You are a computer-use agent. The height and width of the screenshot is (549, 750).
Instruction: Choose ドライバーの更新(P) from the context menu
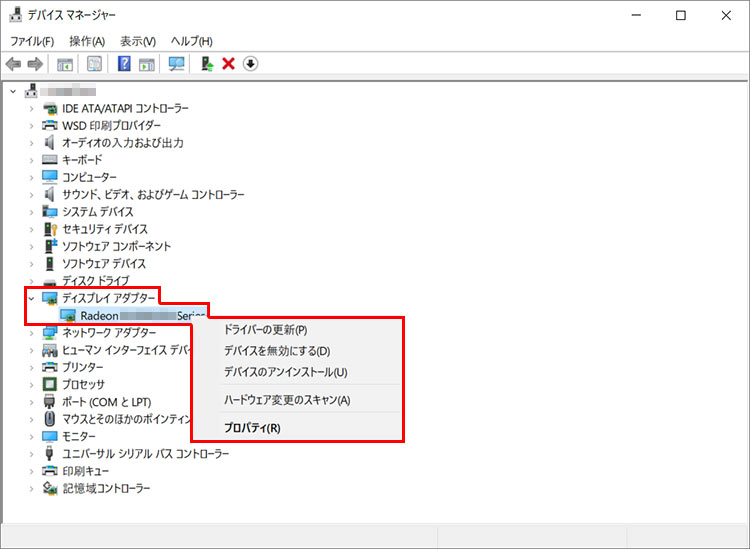point(265,330)
